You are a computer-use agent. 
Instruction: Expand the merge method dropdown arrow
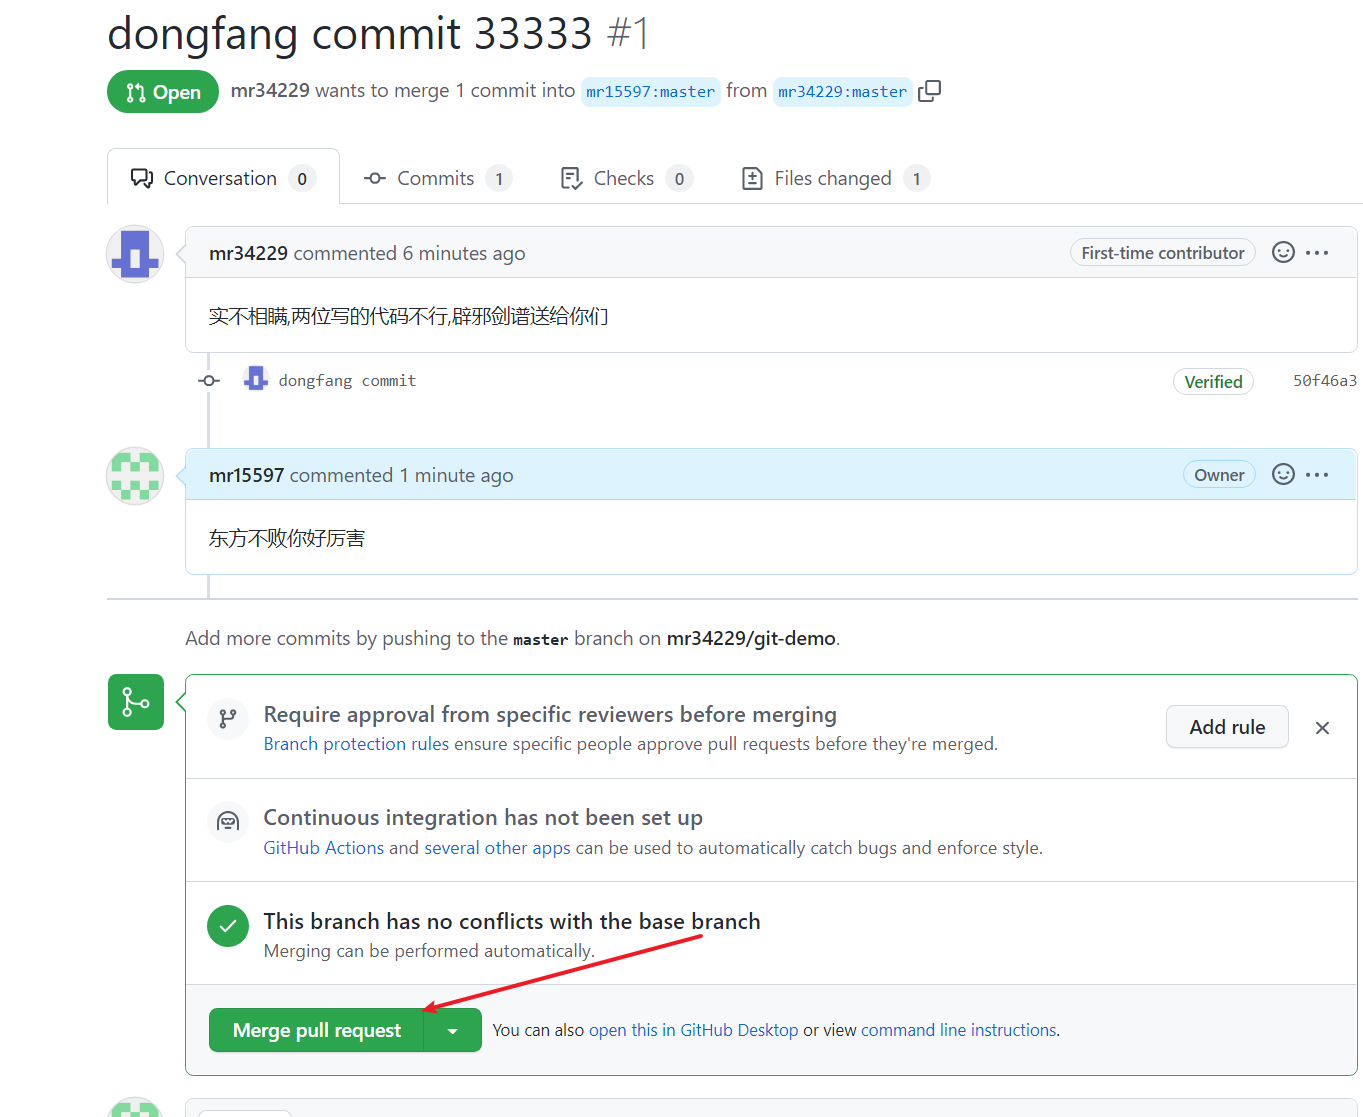[453, 1030]
